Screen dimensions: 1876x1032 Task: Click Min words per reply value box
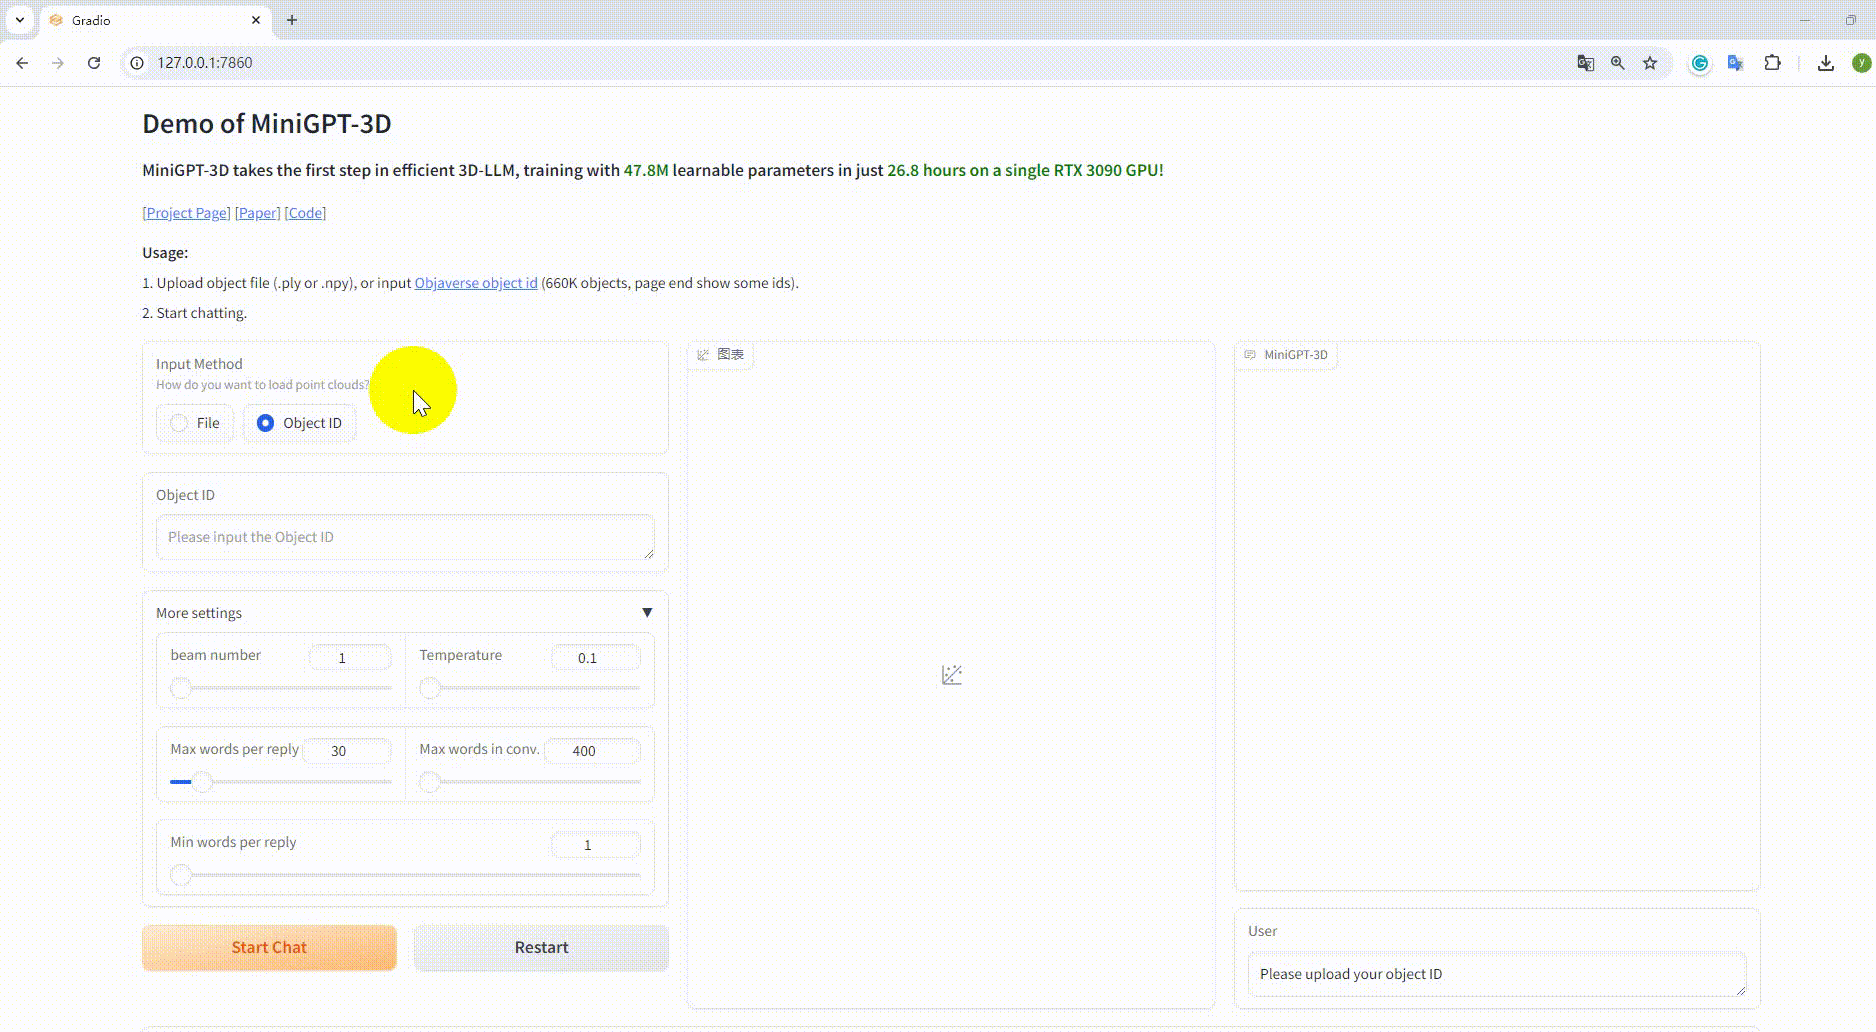(x=595, y=844)
